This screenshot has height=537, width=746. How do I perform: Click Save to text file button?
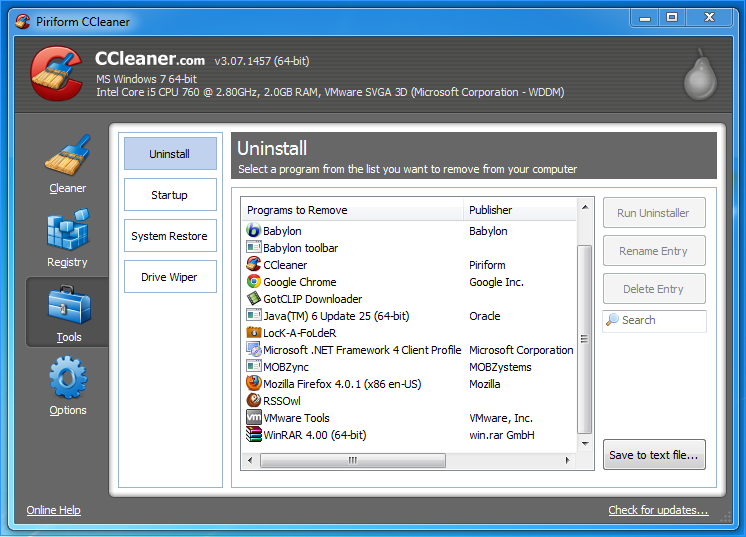click(x=654, y=455)
